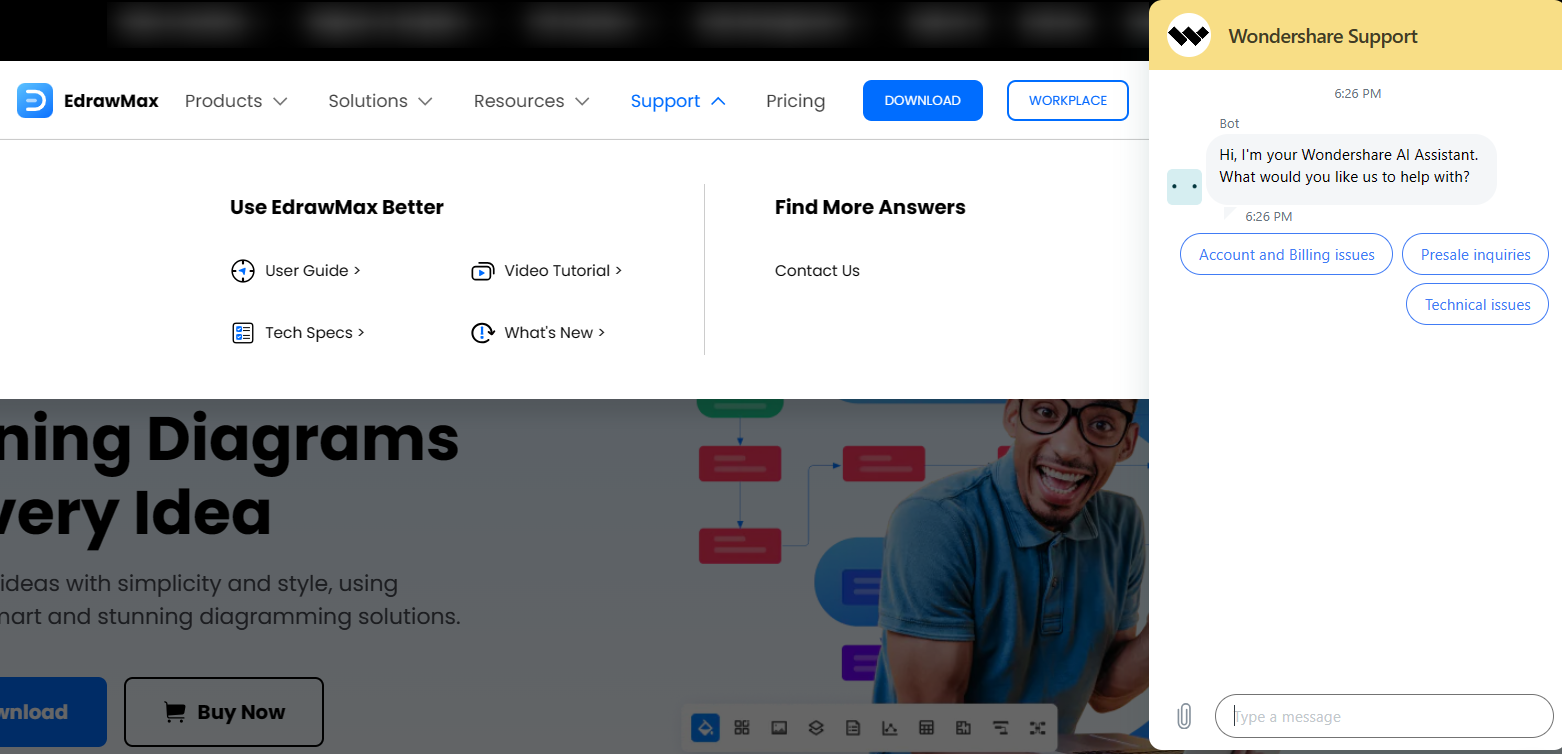
Task: Click the Buy Now button
Action: click(224, 712)
